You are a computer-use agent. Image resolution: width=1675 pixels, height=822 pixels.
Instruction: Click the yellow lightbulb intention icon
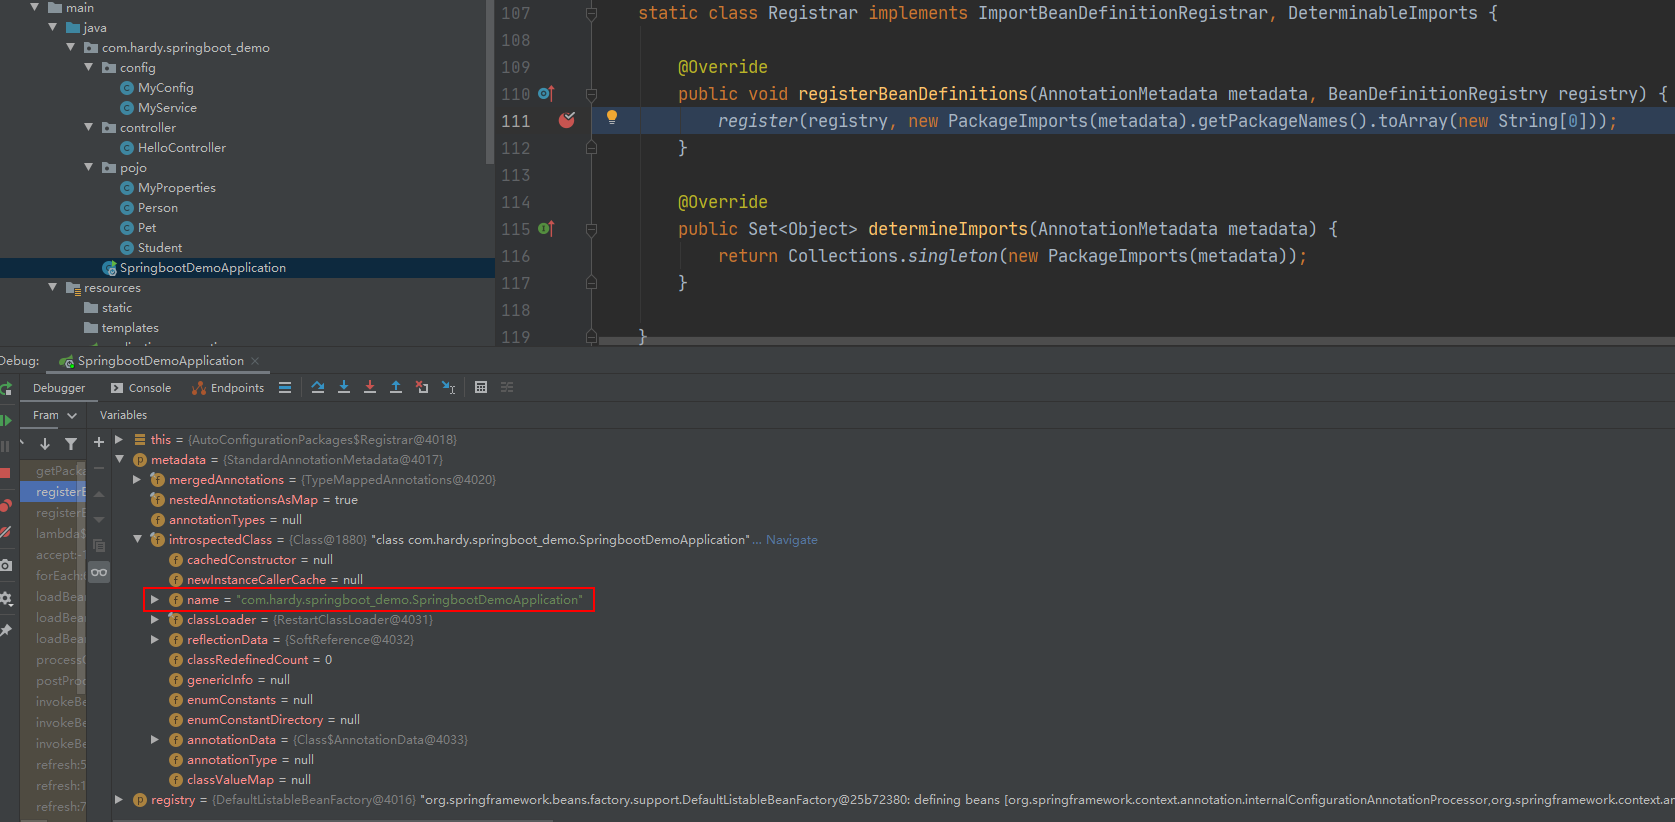[x=612, y=118]
